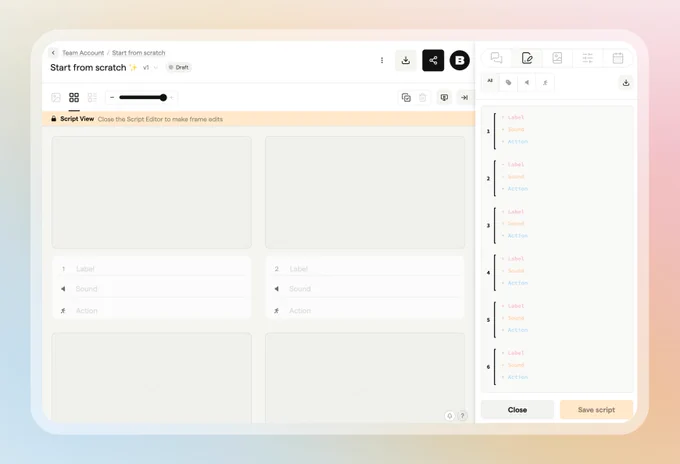Image resolution: width=680 pixels, height=464 pixels.
Task: Click Sound line of script block 6
Action: 515,365
